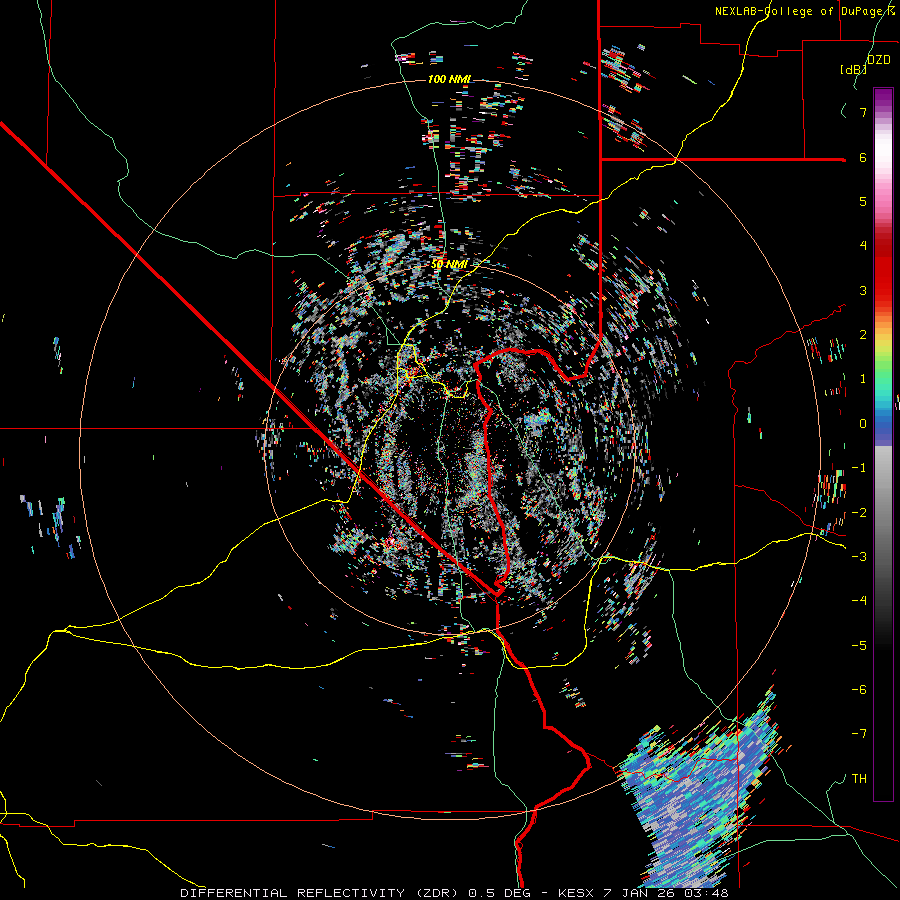Click the "1" value on the color scale

pos(863,379)
